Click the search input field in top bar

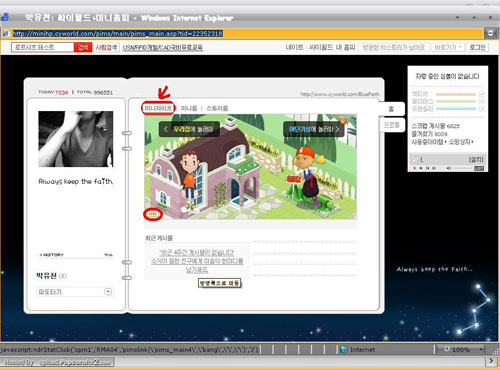tap(43, 47)
